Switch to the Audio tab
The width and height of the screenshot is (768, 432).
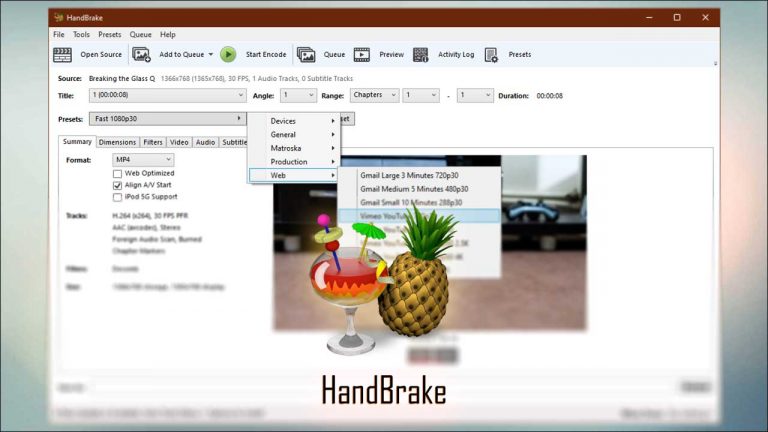click(205, 142)
